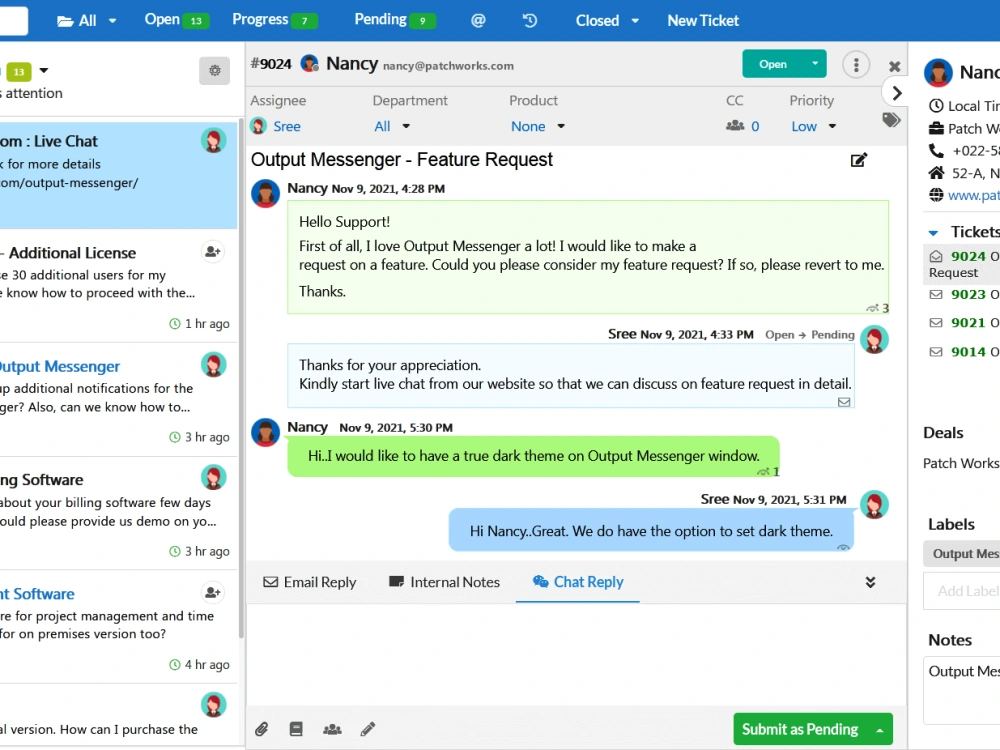Assign user icon on Additional License ticket
This screenshot has height=750, width=1000.
point(212,252)
